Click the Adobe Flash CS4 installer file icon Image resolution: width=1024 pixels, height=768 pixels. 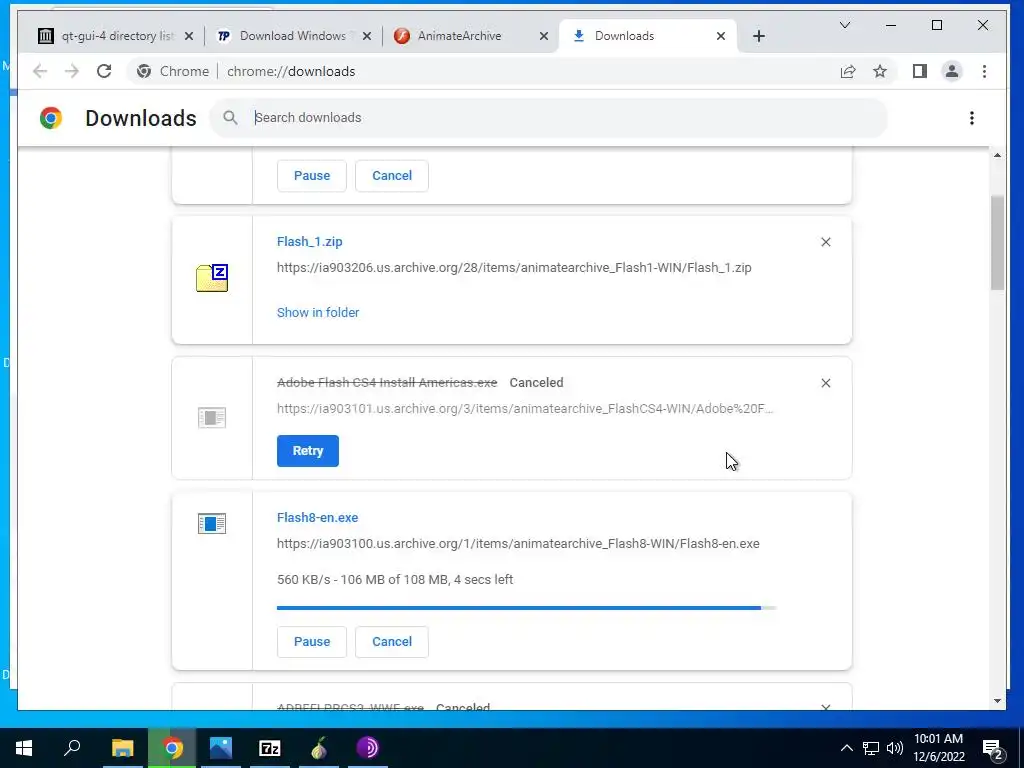click(x=212, y=418)
